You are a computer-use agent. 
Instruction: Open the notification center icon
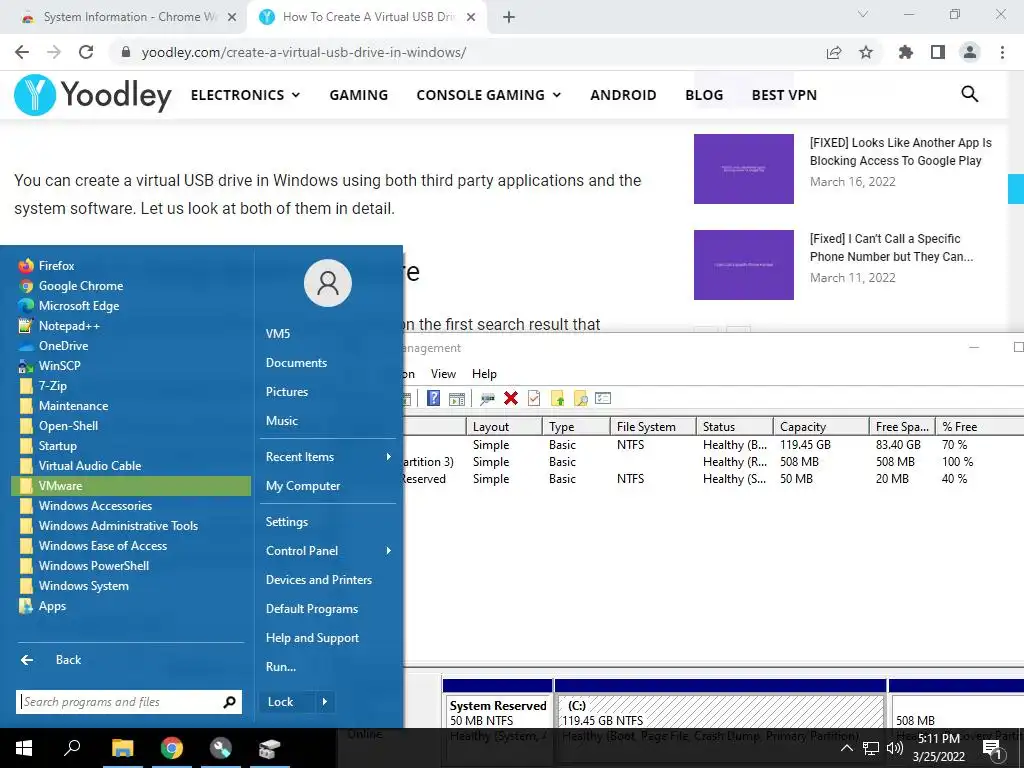992,750
